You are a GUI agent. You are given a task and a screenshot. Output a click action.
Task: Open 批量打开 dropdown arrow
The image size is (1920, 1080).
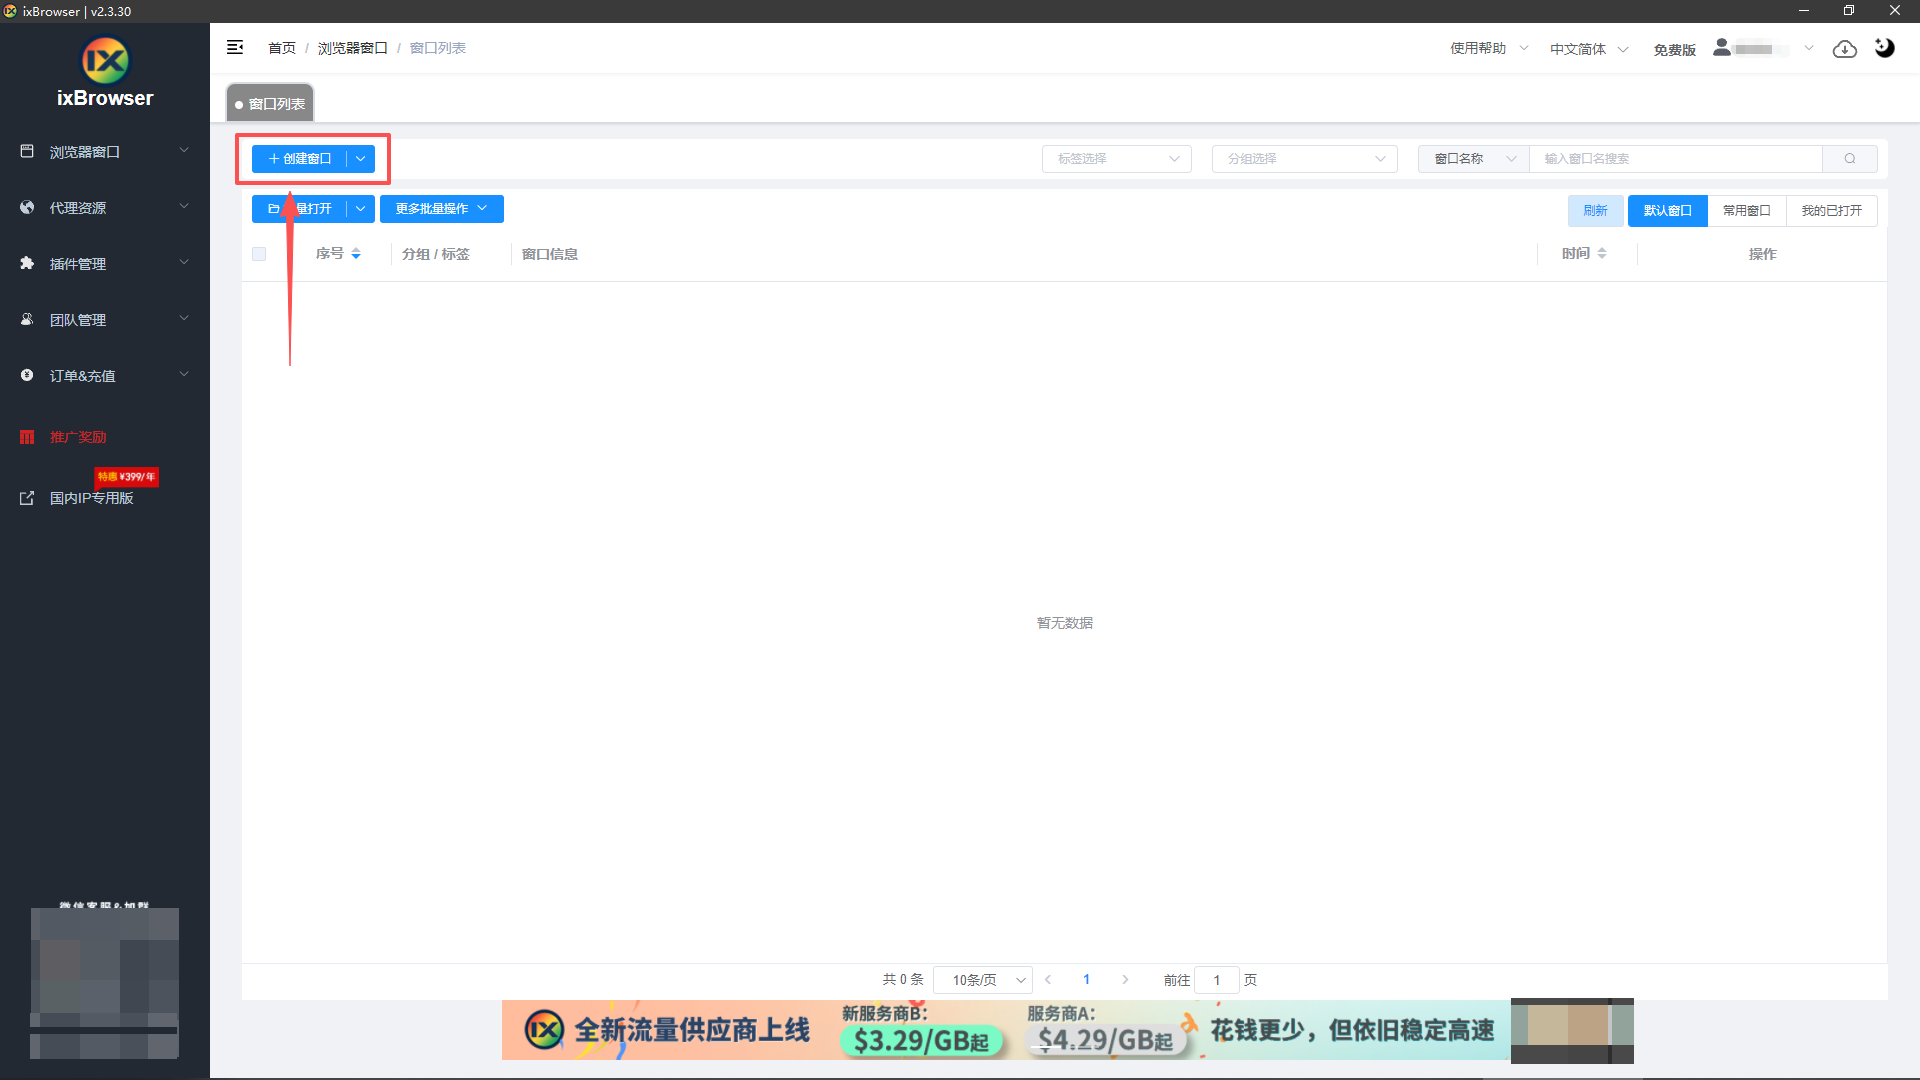(361, 208)
